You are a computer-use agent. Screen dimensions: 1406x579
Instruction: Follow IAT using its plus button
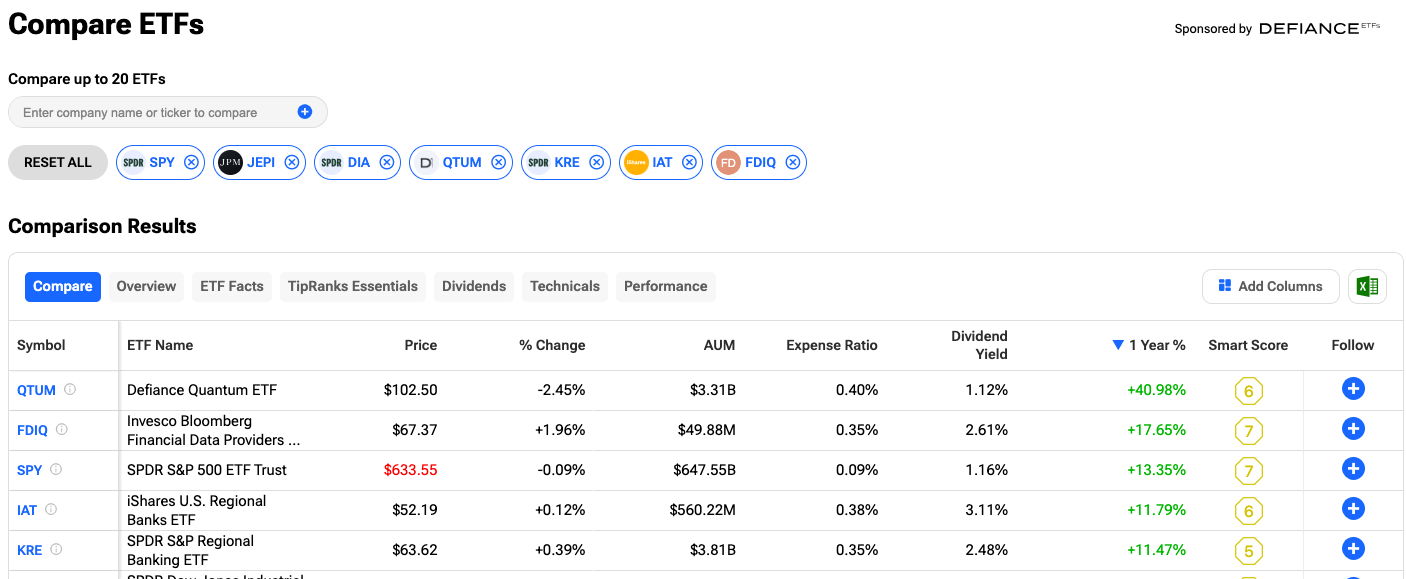[1353, 508]
